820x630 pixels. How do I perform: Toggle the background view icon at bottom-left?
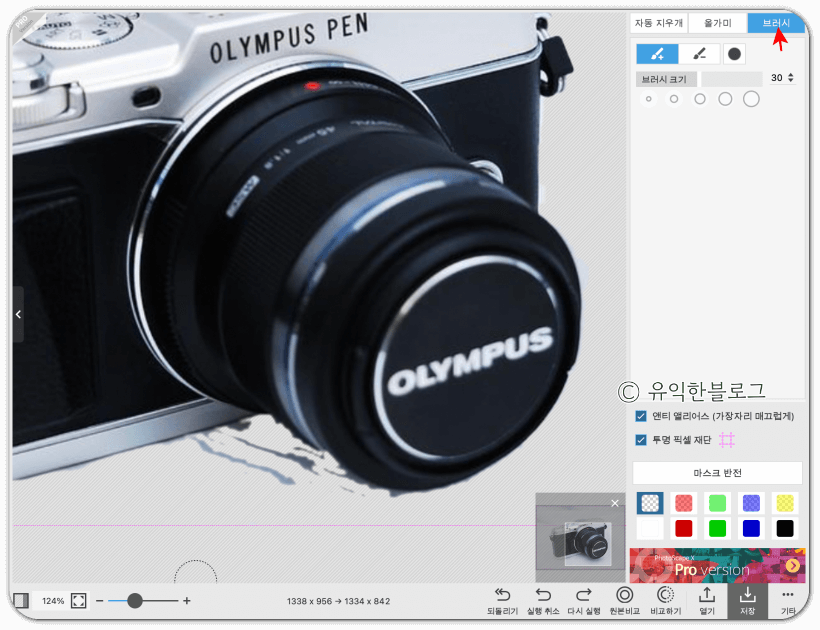pyautogui.click(x=21, y=600)
